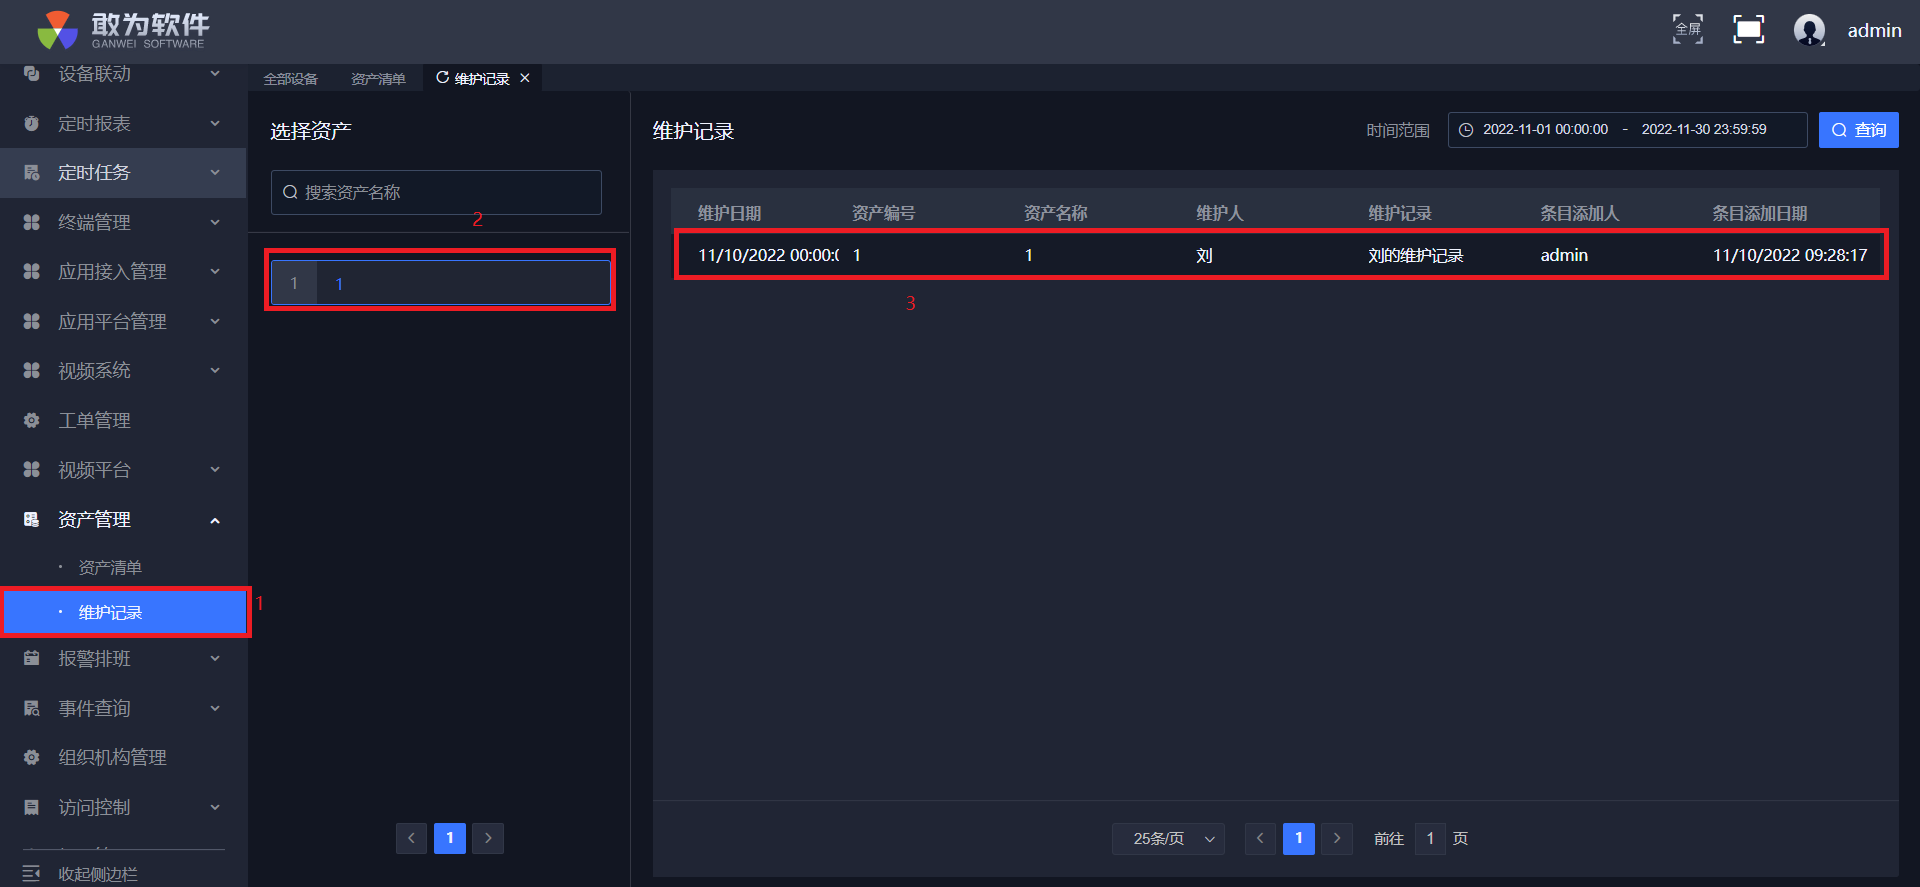Open 维护记录 in the sidebar submenu
This screenshot has height=887, width=1920.
(125, 613)
